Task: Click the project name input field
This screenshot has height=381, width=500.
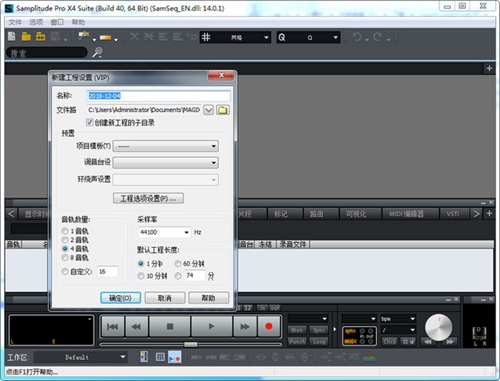Action: [x=158, y=96]
